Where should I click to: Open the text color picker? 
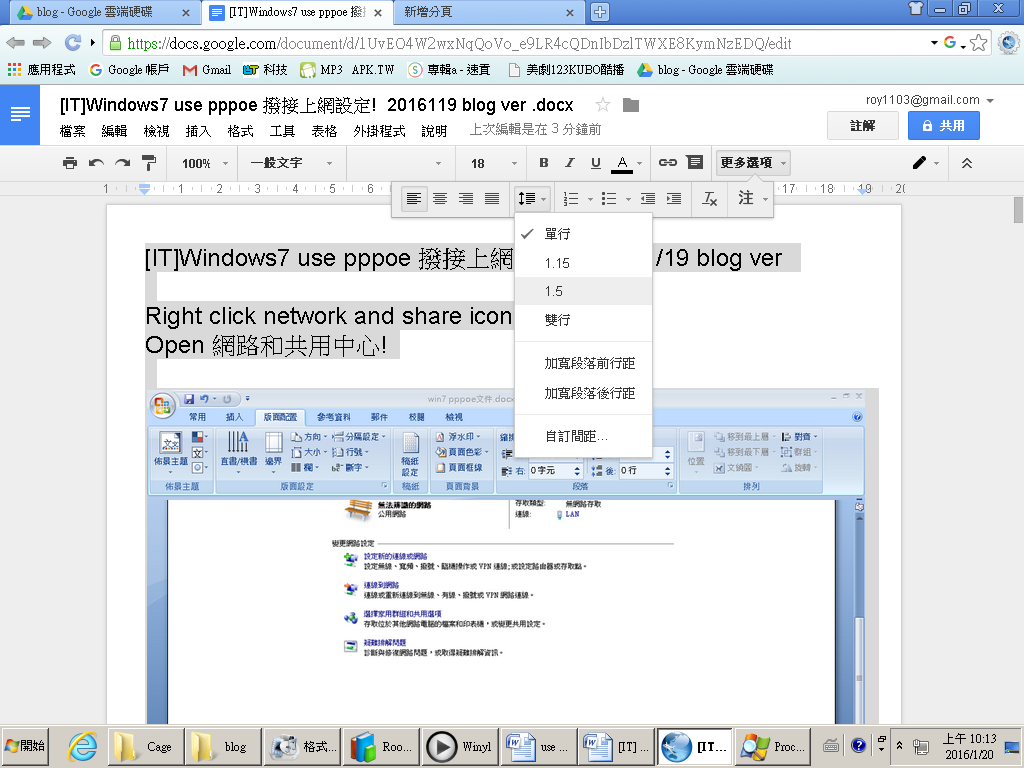click(x=627, y=163)
